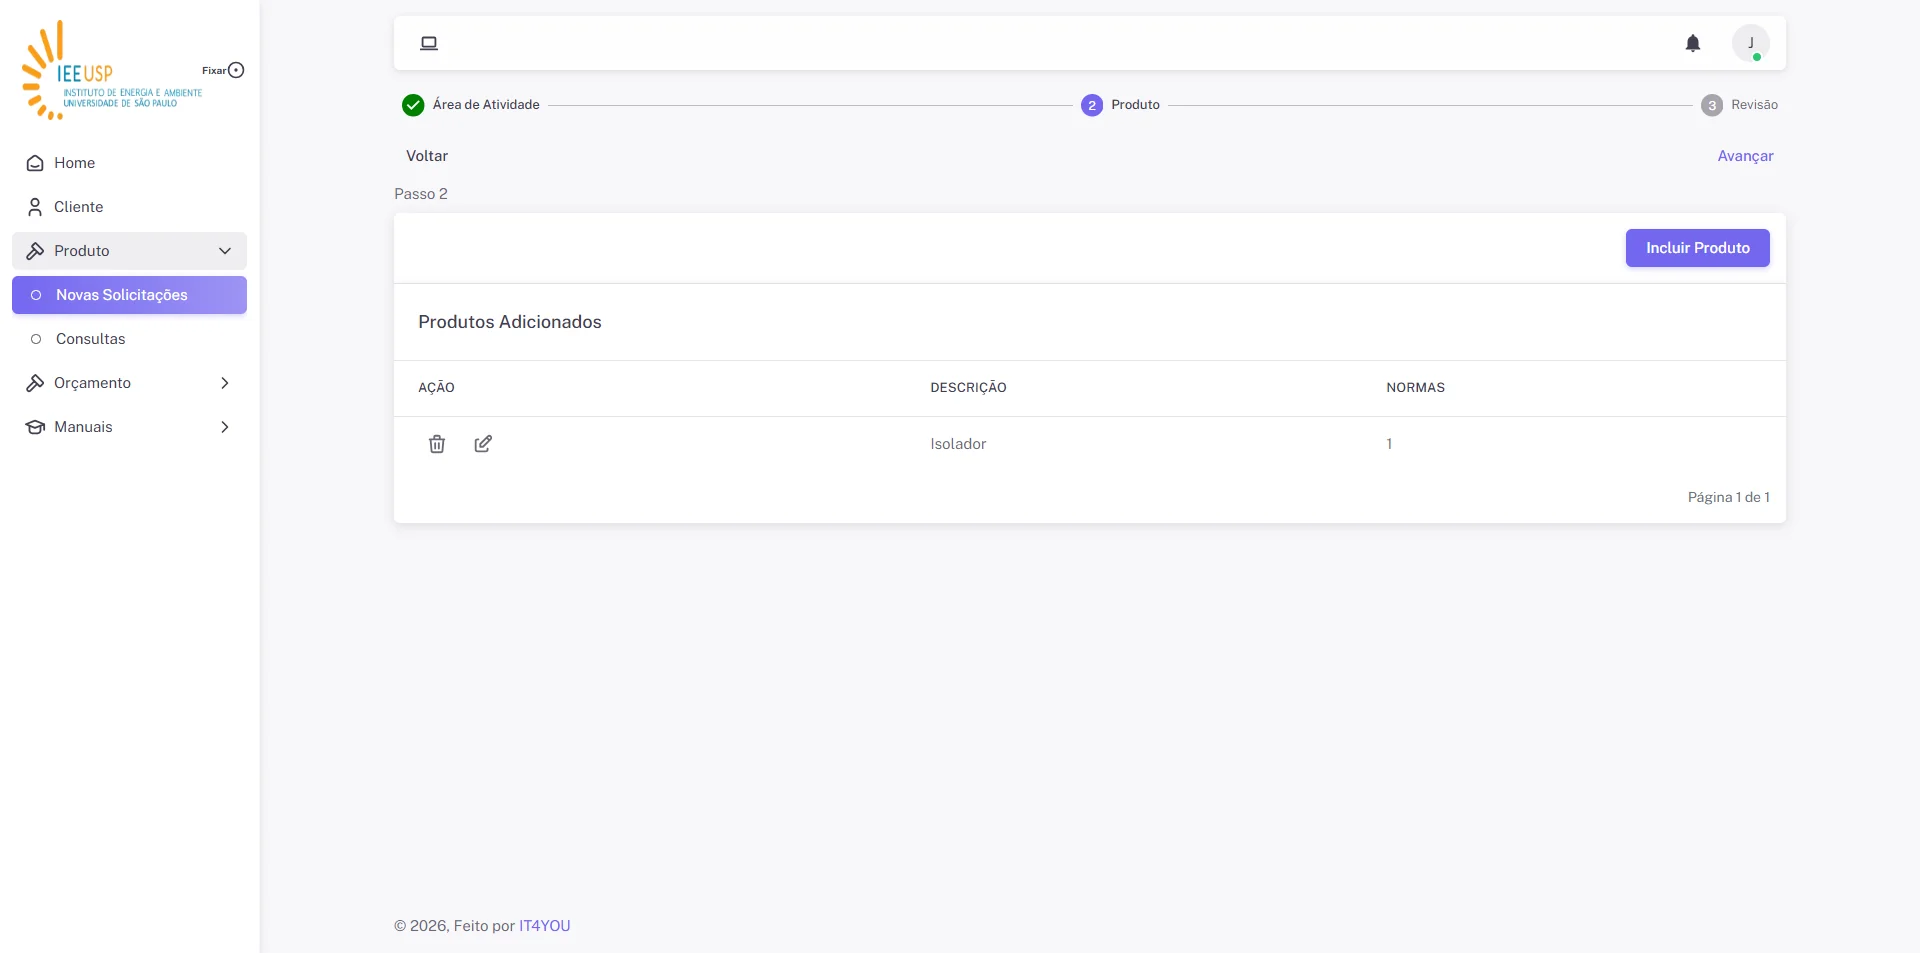Viewport: 1920px width, 953px height.
Task: Click Voltar to go back
Action: (x=427, y=156)
